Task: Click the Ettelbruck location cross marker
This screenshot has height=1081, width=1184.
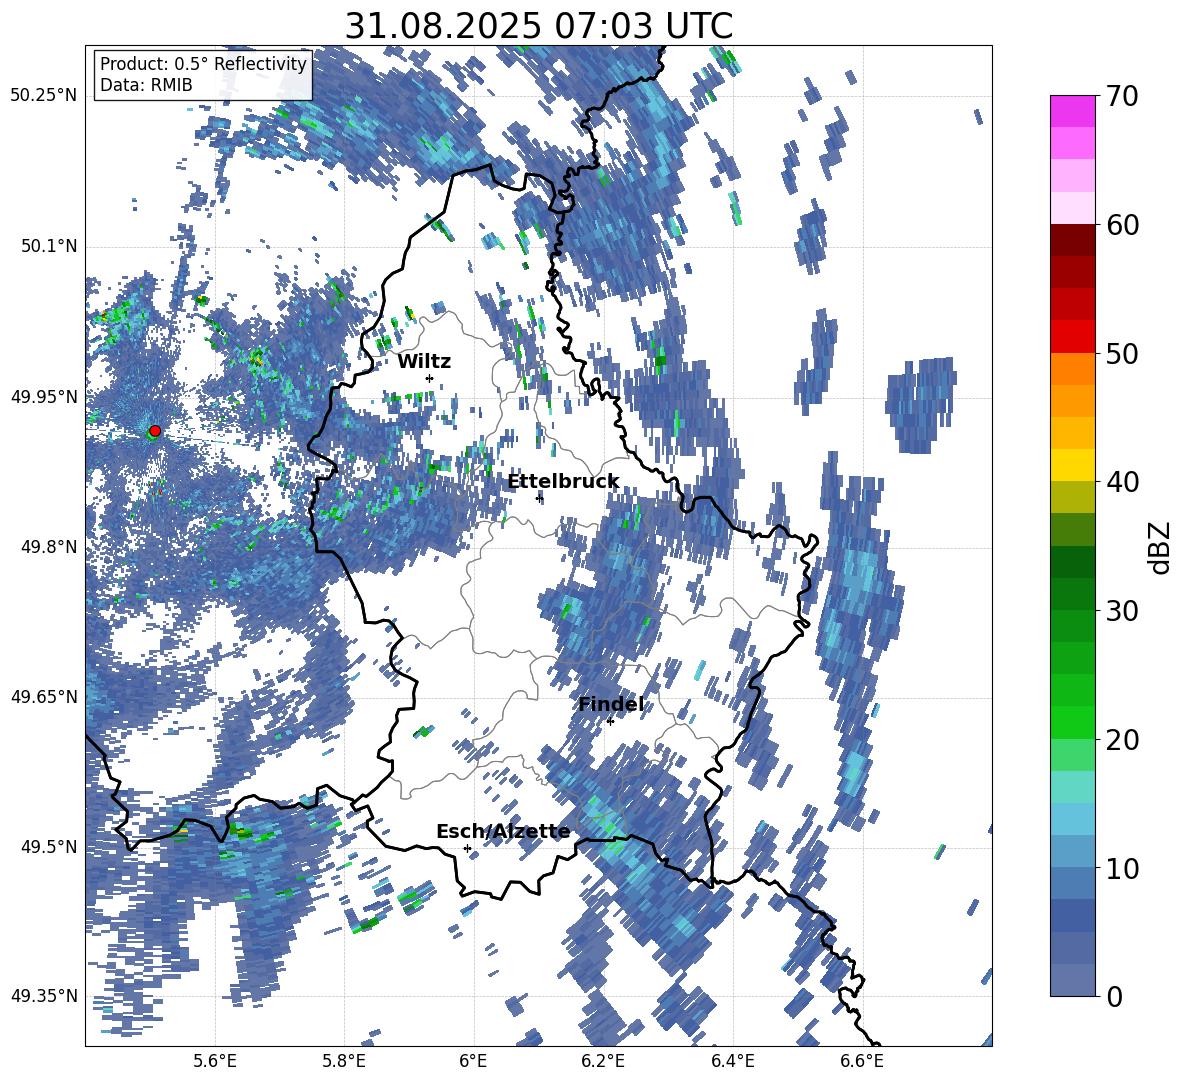Action: click(x=539, y=498)
